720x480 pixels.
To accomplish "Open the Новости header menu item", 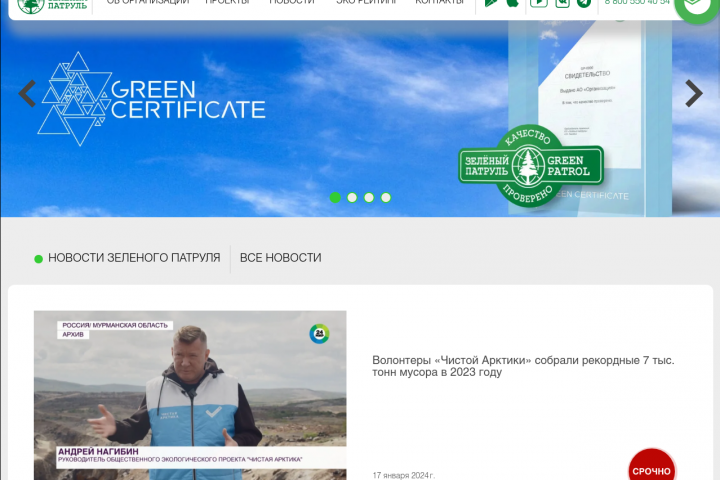I will coord(292,2).
